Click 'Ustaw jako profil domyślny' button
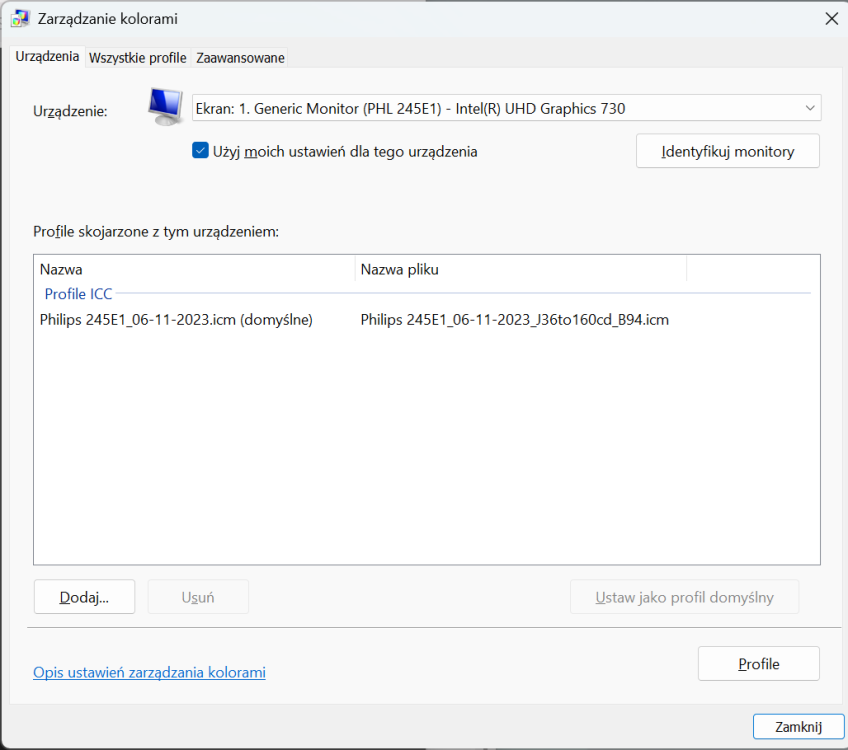This screenshot has height=750, width=848. tap(684, 597)
